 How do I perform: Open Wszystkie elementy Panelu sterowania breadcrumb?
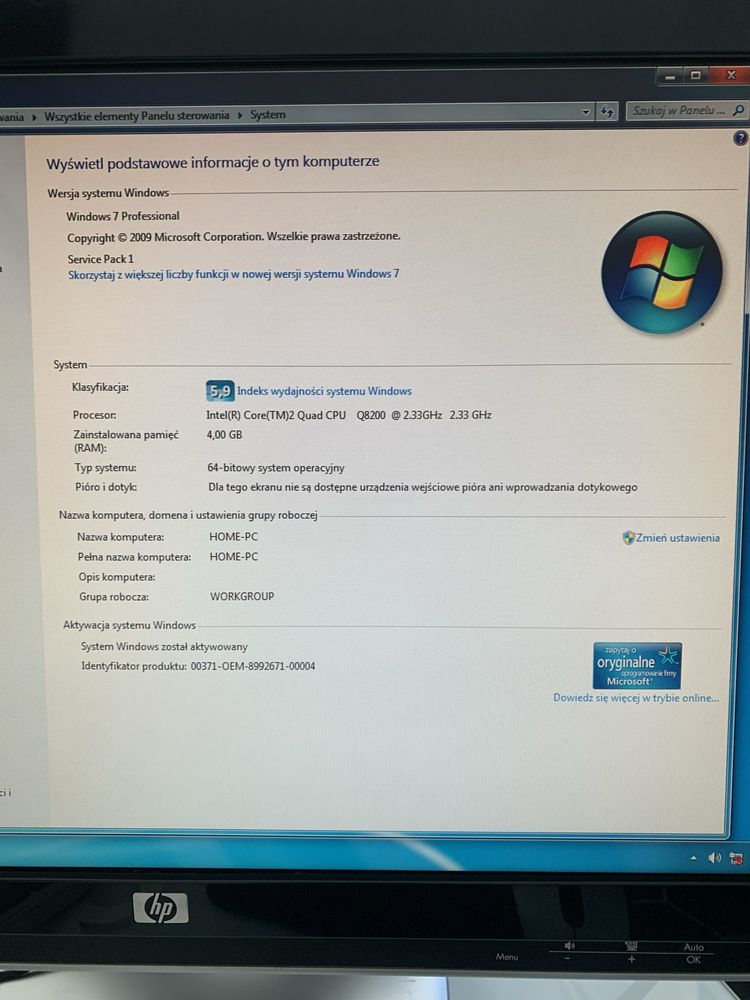136,116
